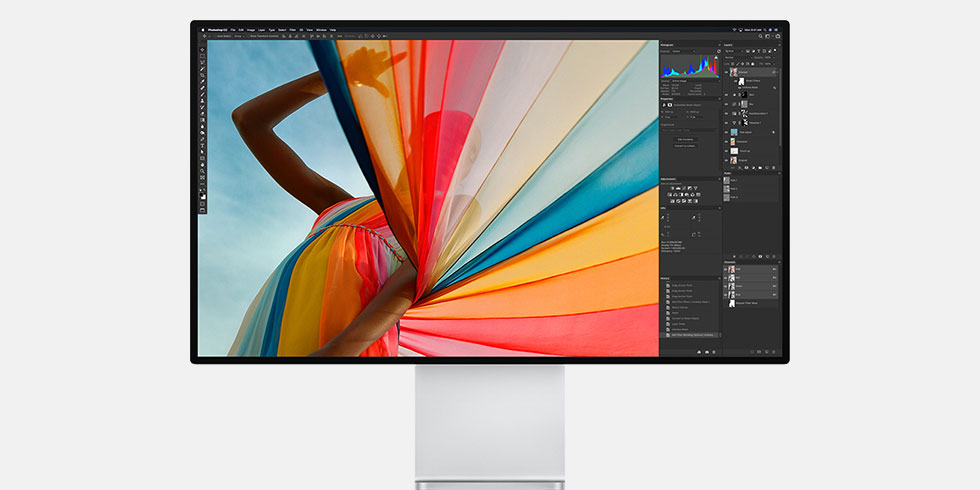The image size is (980, 490).
Task: Select the Move tool in the toolbar
Action: (202, 49)
